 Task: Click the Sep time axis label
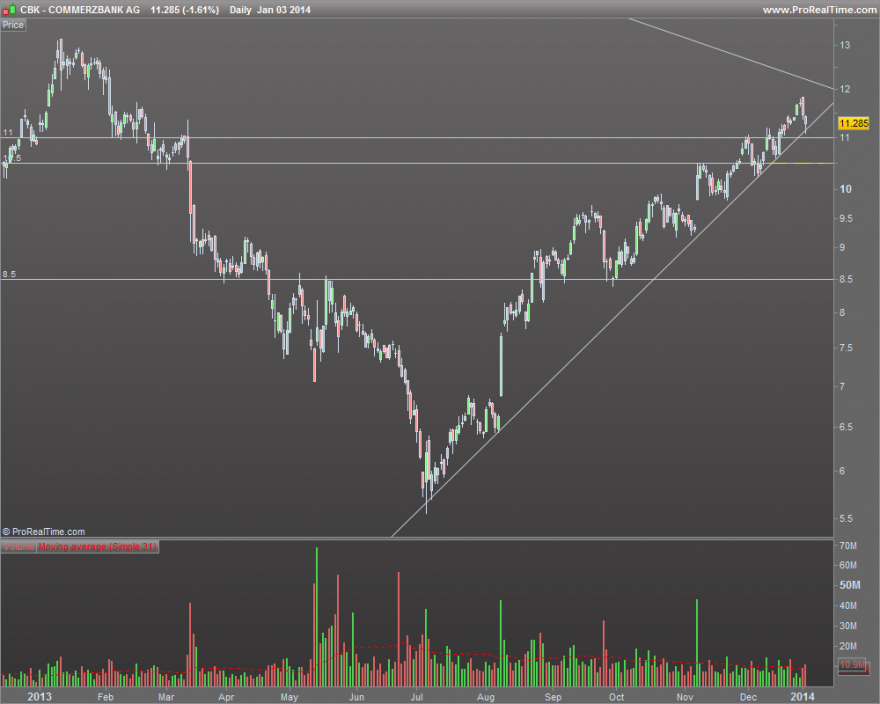tap(553, 697)
